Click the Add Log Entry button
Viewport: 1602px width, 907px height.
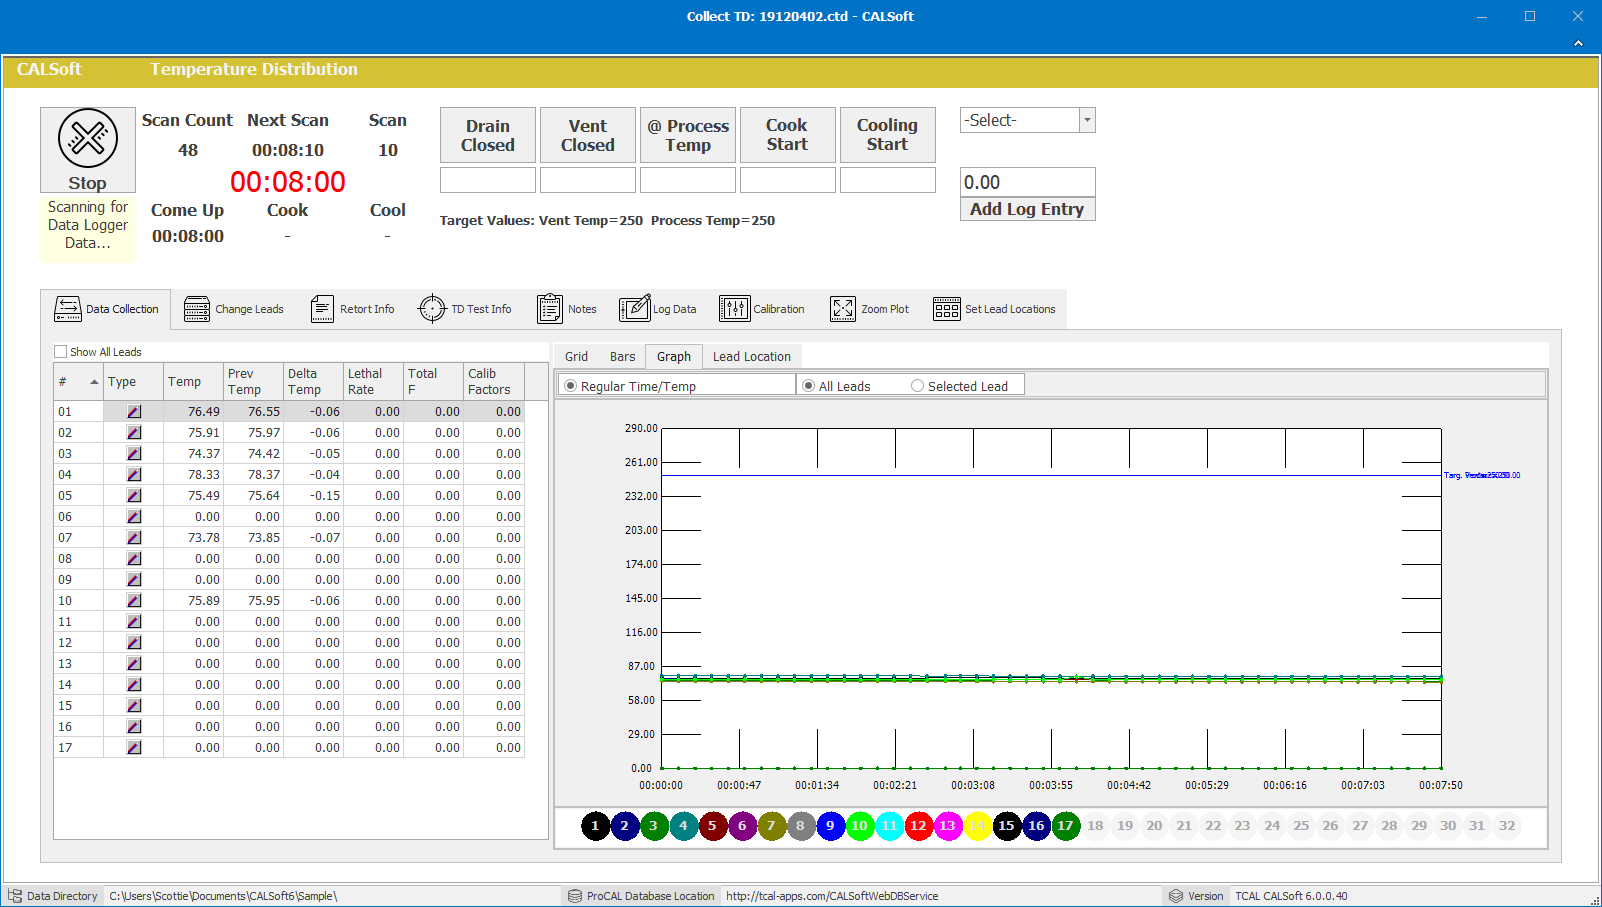(x=1027, y=209)
